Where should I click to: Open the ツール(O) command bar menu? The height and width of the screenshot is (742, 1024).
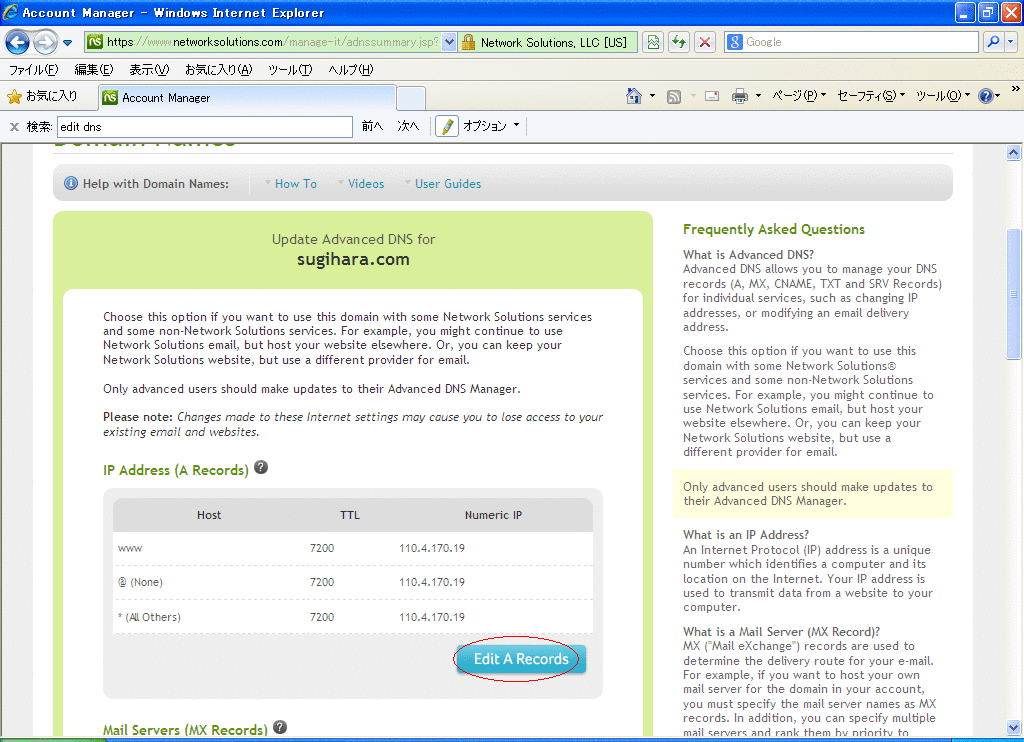[x=943, y=96]
